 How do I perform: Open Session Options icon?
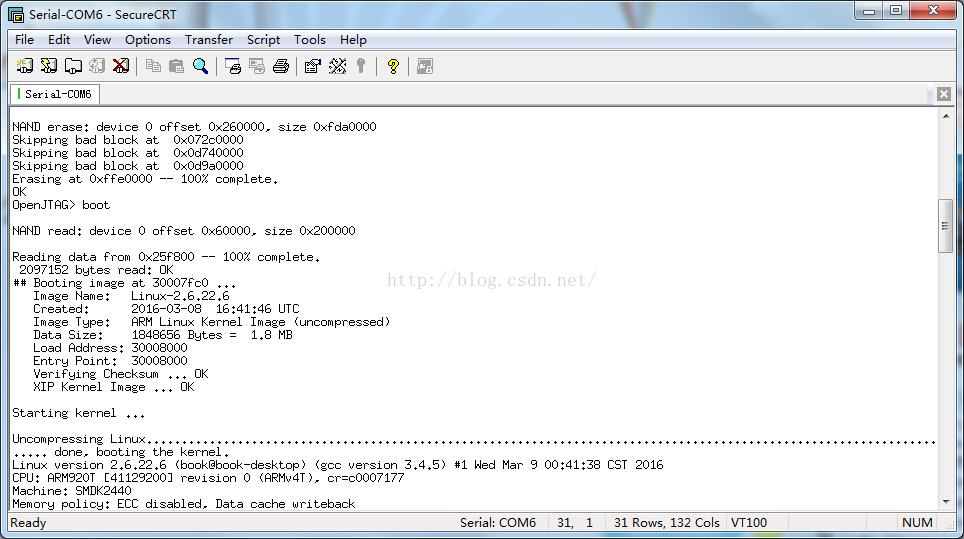coord(313,66)
